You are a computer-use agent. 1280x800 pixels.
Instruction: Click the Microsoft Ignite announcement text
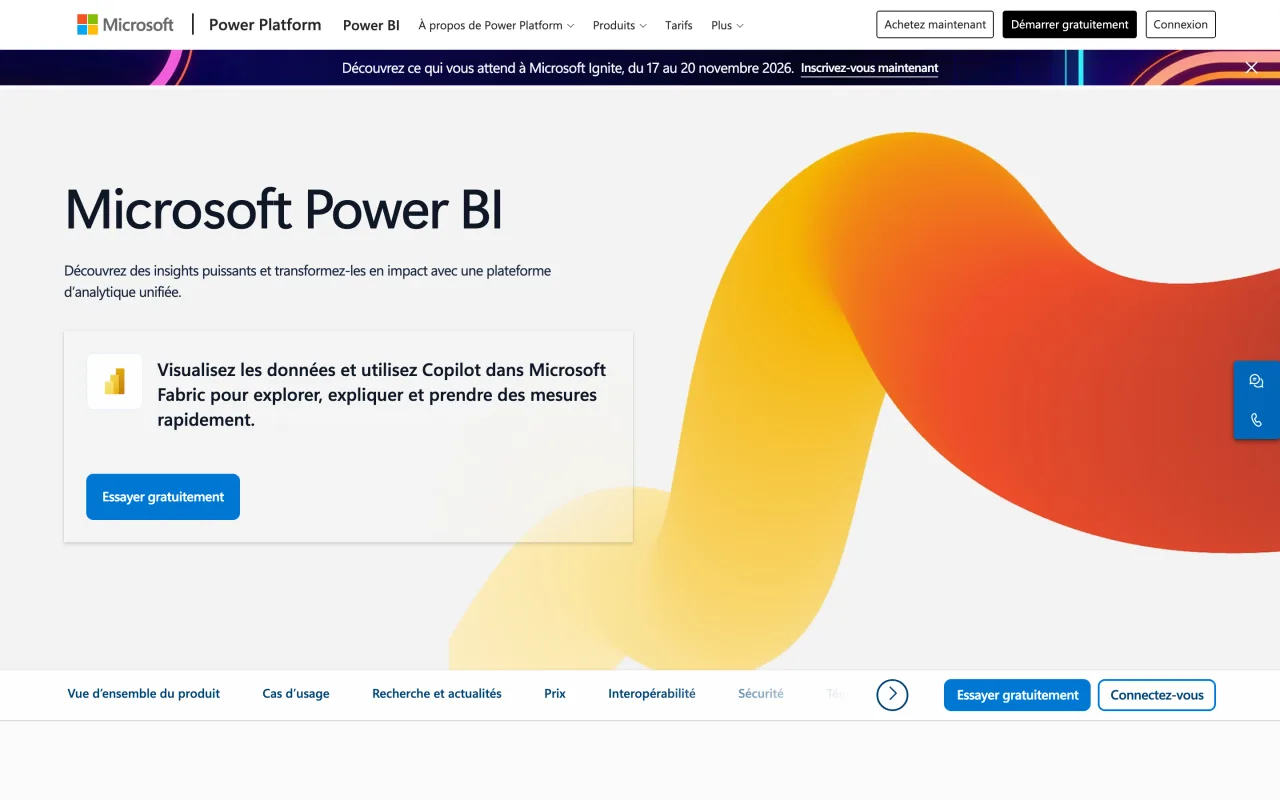click(568, 68)
